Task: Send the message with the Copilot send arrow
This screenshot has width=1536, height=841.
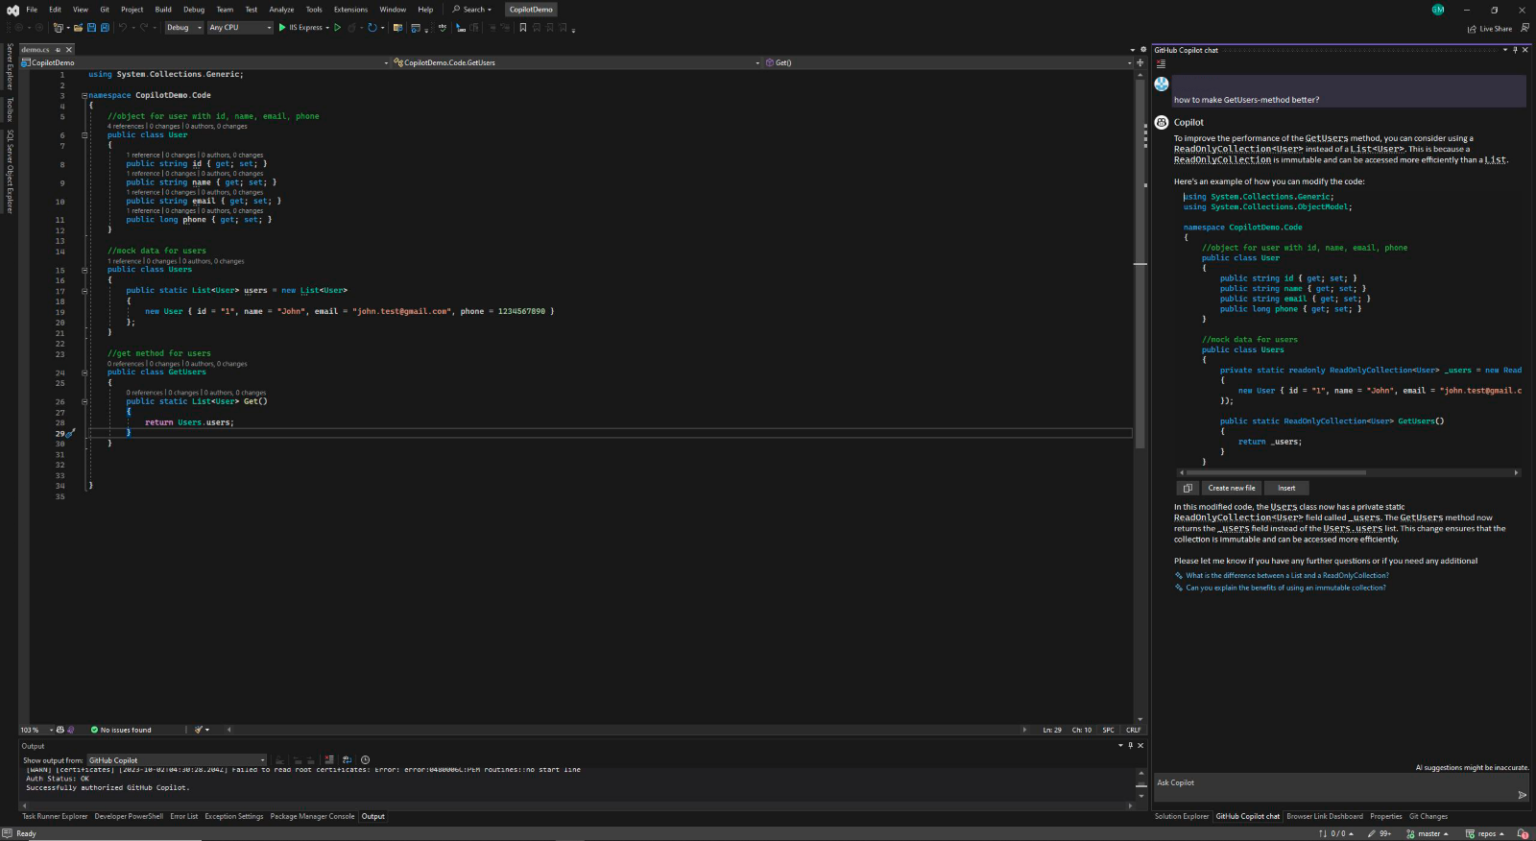Action: click(1522, 795)
